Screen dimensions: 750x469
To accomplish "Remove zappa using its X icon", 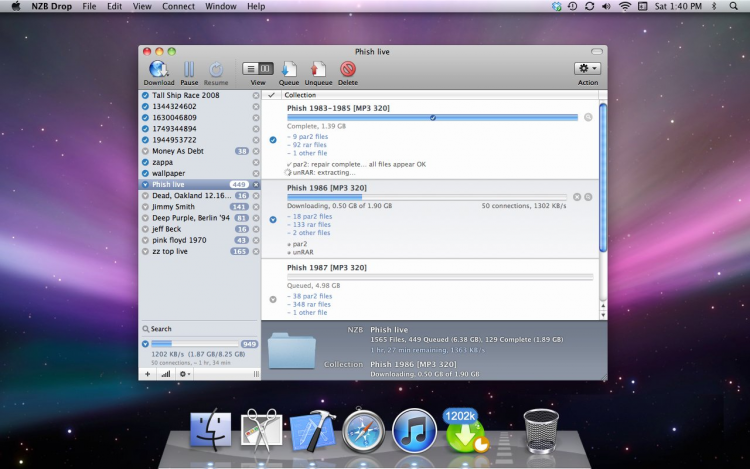I will tap(256, 162).
